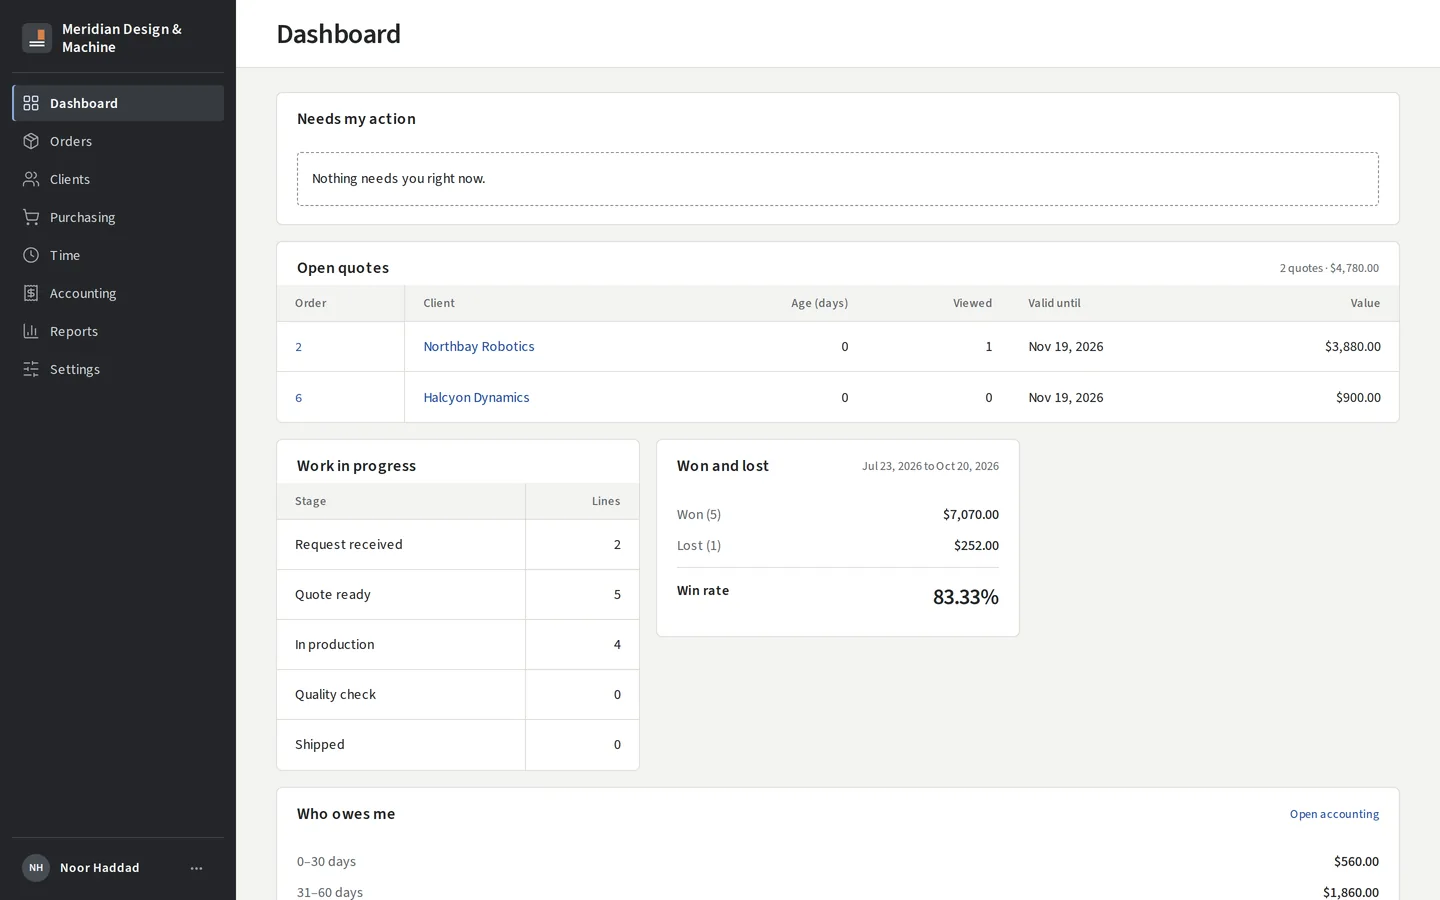Select Reports in the sidebar
This screenshot has width=1440, height=900.
[x=118, y=331]
